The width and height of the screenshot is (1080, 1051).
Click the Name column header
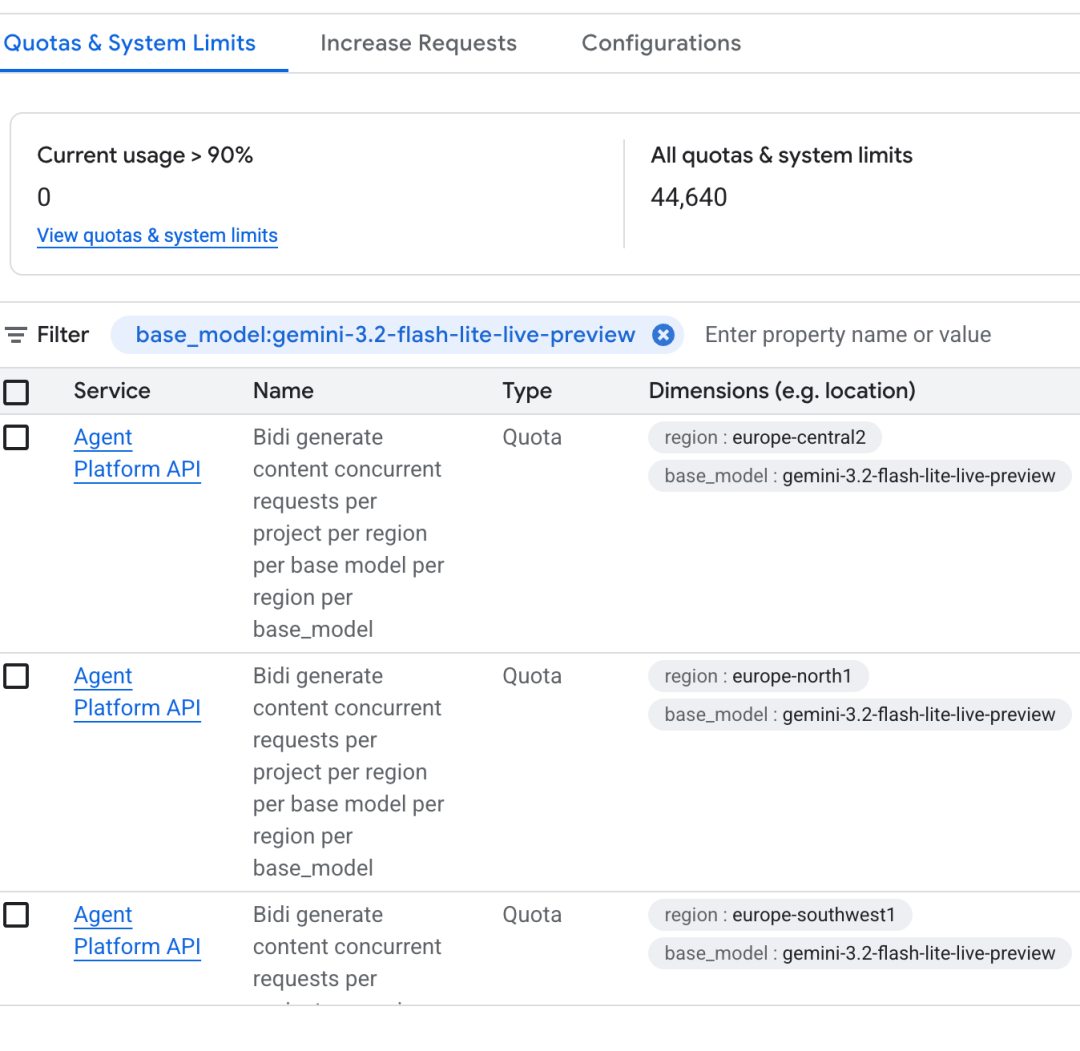[283, 391]
